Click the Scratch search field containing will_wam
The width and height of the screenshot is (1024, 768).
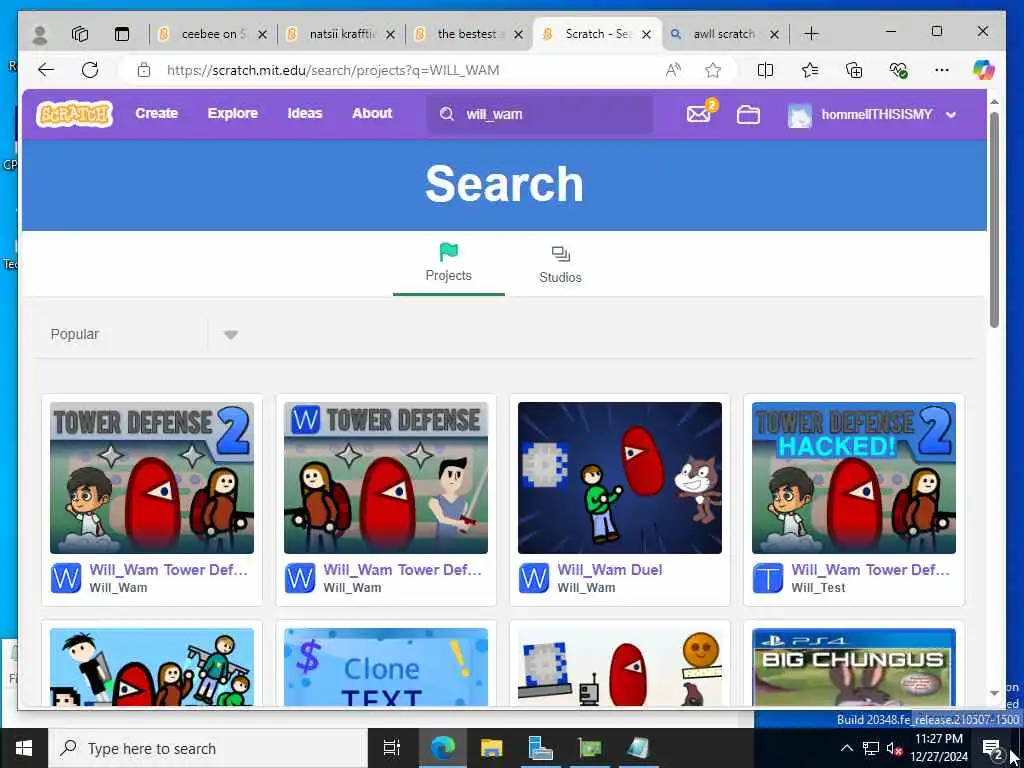tap(540, 114)
